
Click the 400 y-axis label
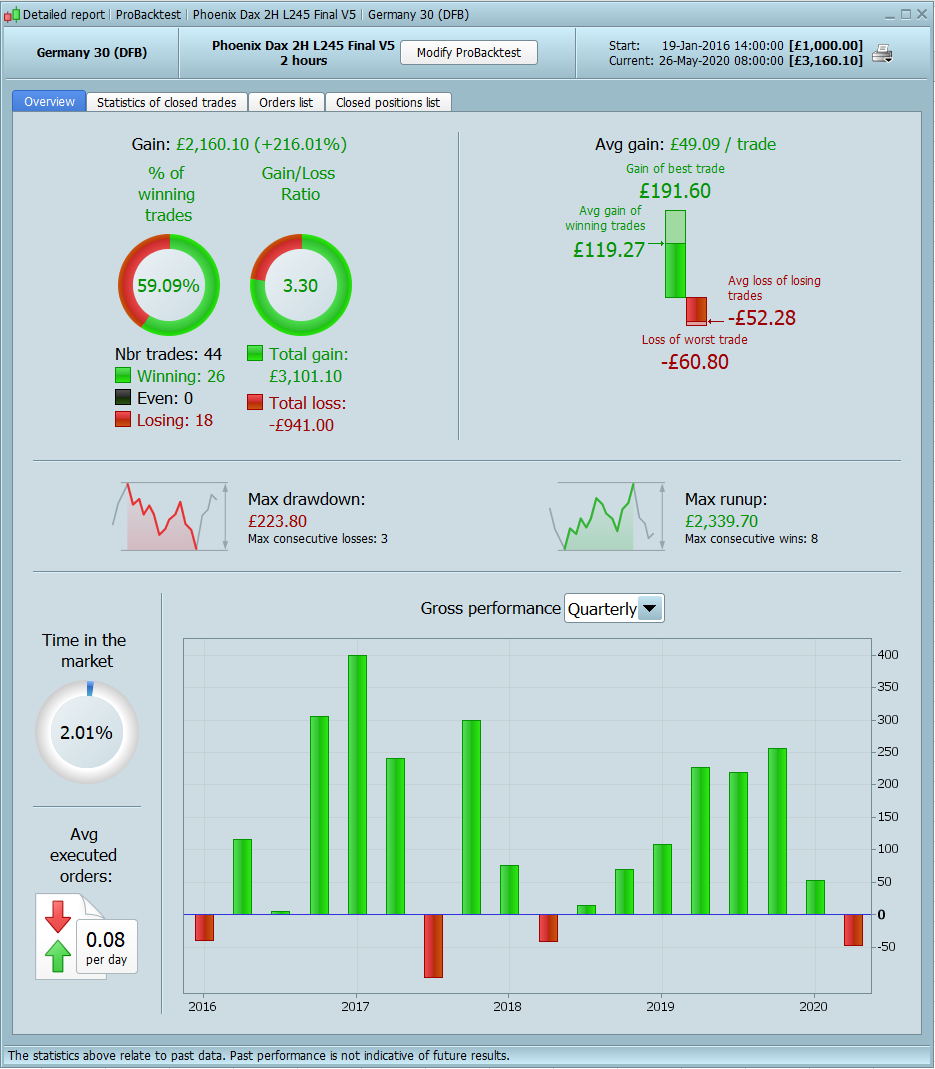click(888, 654)
